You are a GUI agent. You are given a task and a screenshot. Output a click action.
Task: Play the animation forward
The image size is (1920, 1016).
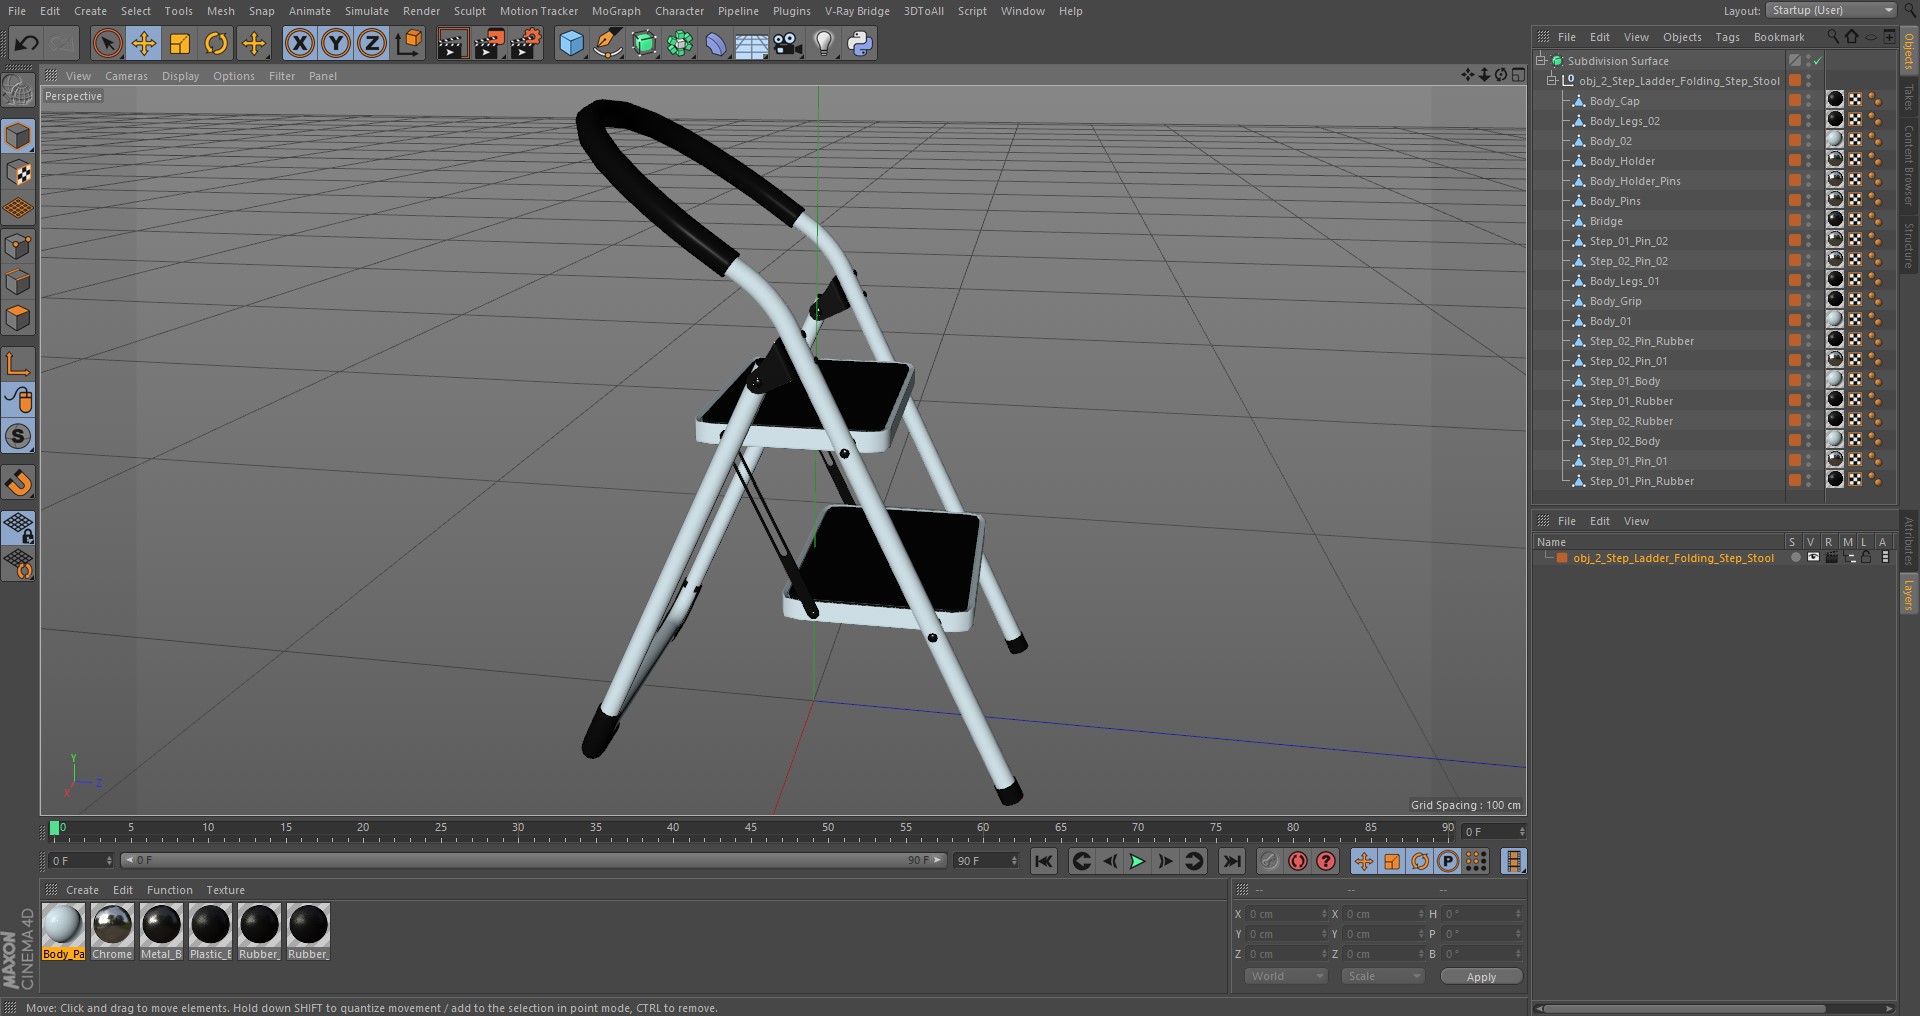click(x=1137, y=861)
